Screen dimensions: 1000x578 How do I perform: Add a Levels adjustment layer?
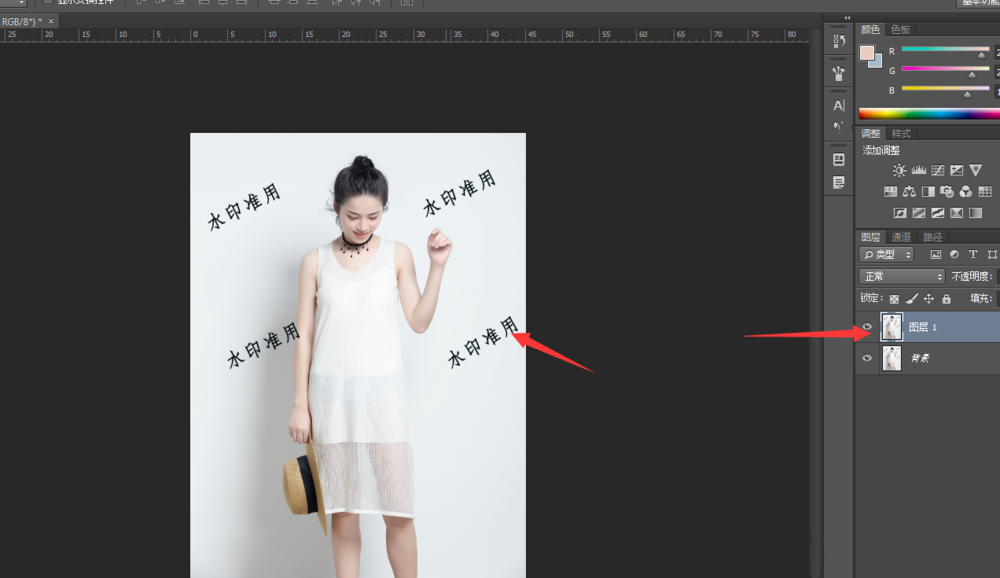point(918,171)
